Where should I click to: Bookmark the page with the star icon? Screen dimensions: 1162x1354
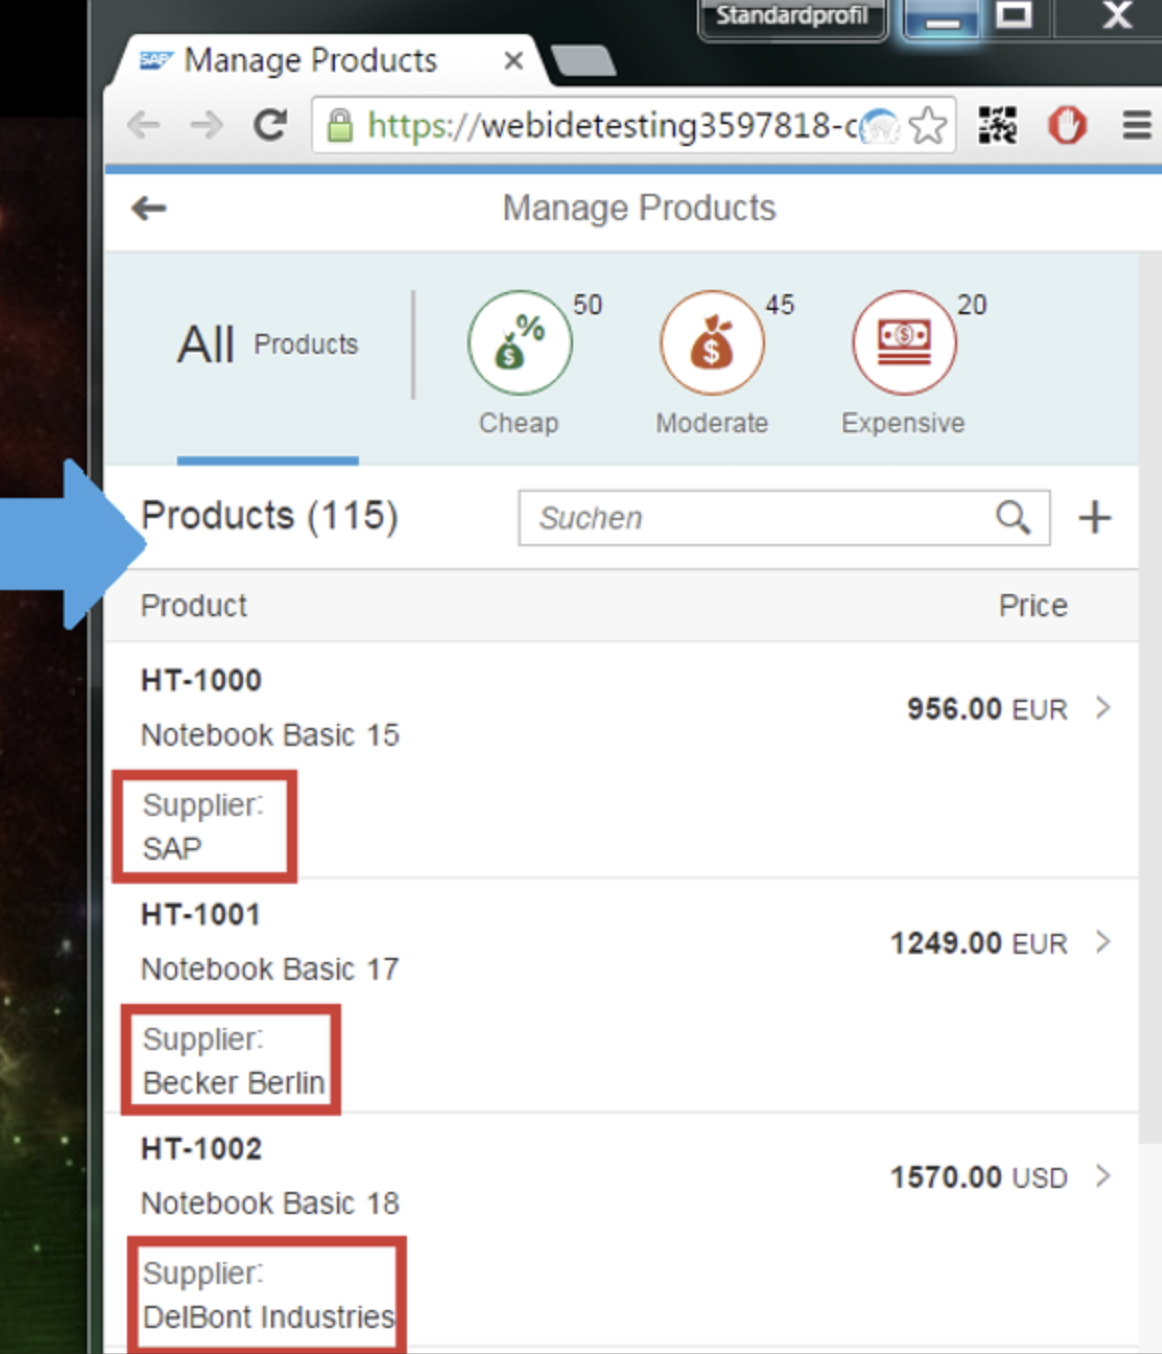[x=928, y=126]
